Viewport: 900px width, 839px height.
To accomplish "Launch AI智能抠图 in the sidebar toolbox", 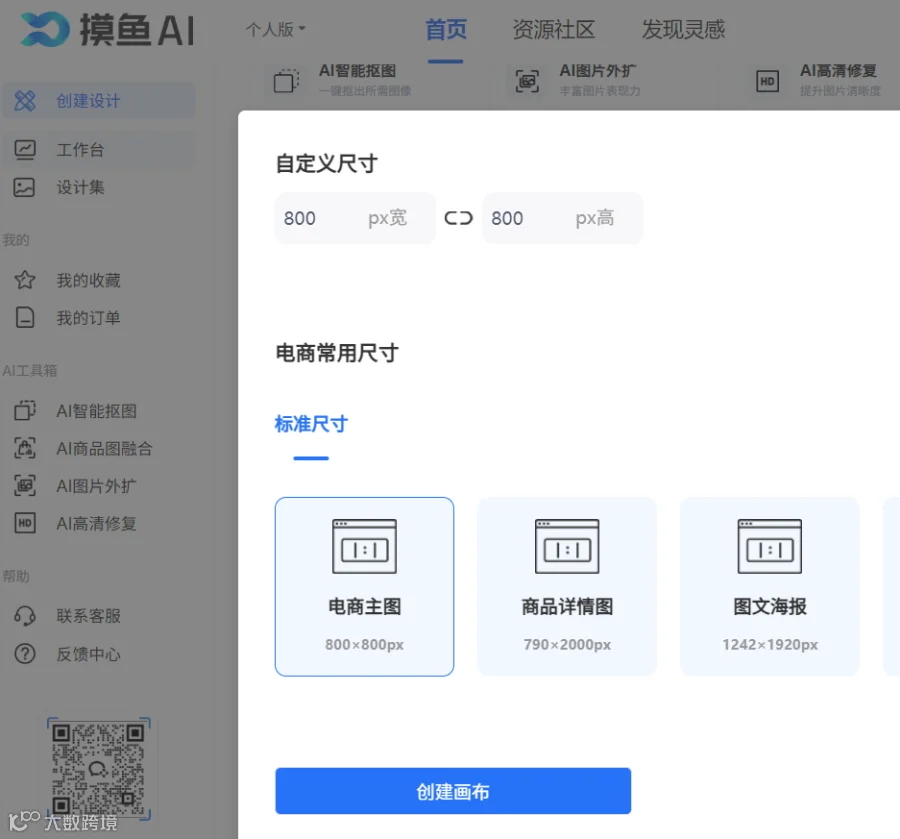I will 96,411.
